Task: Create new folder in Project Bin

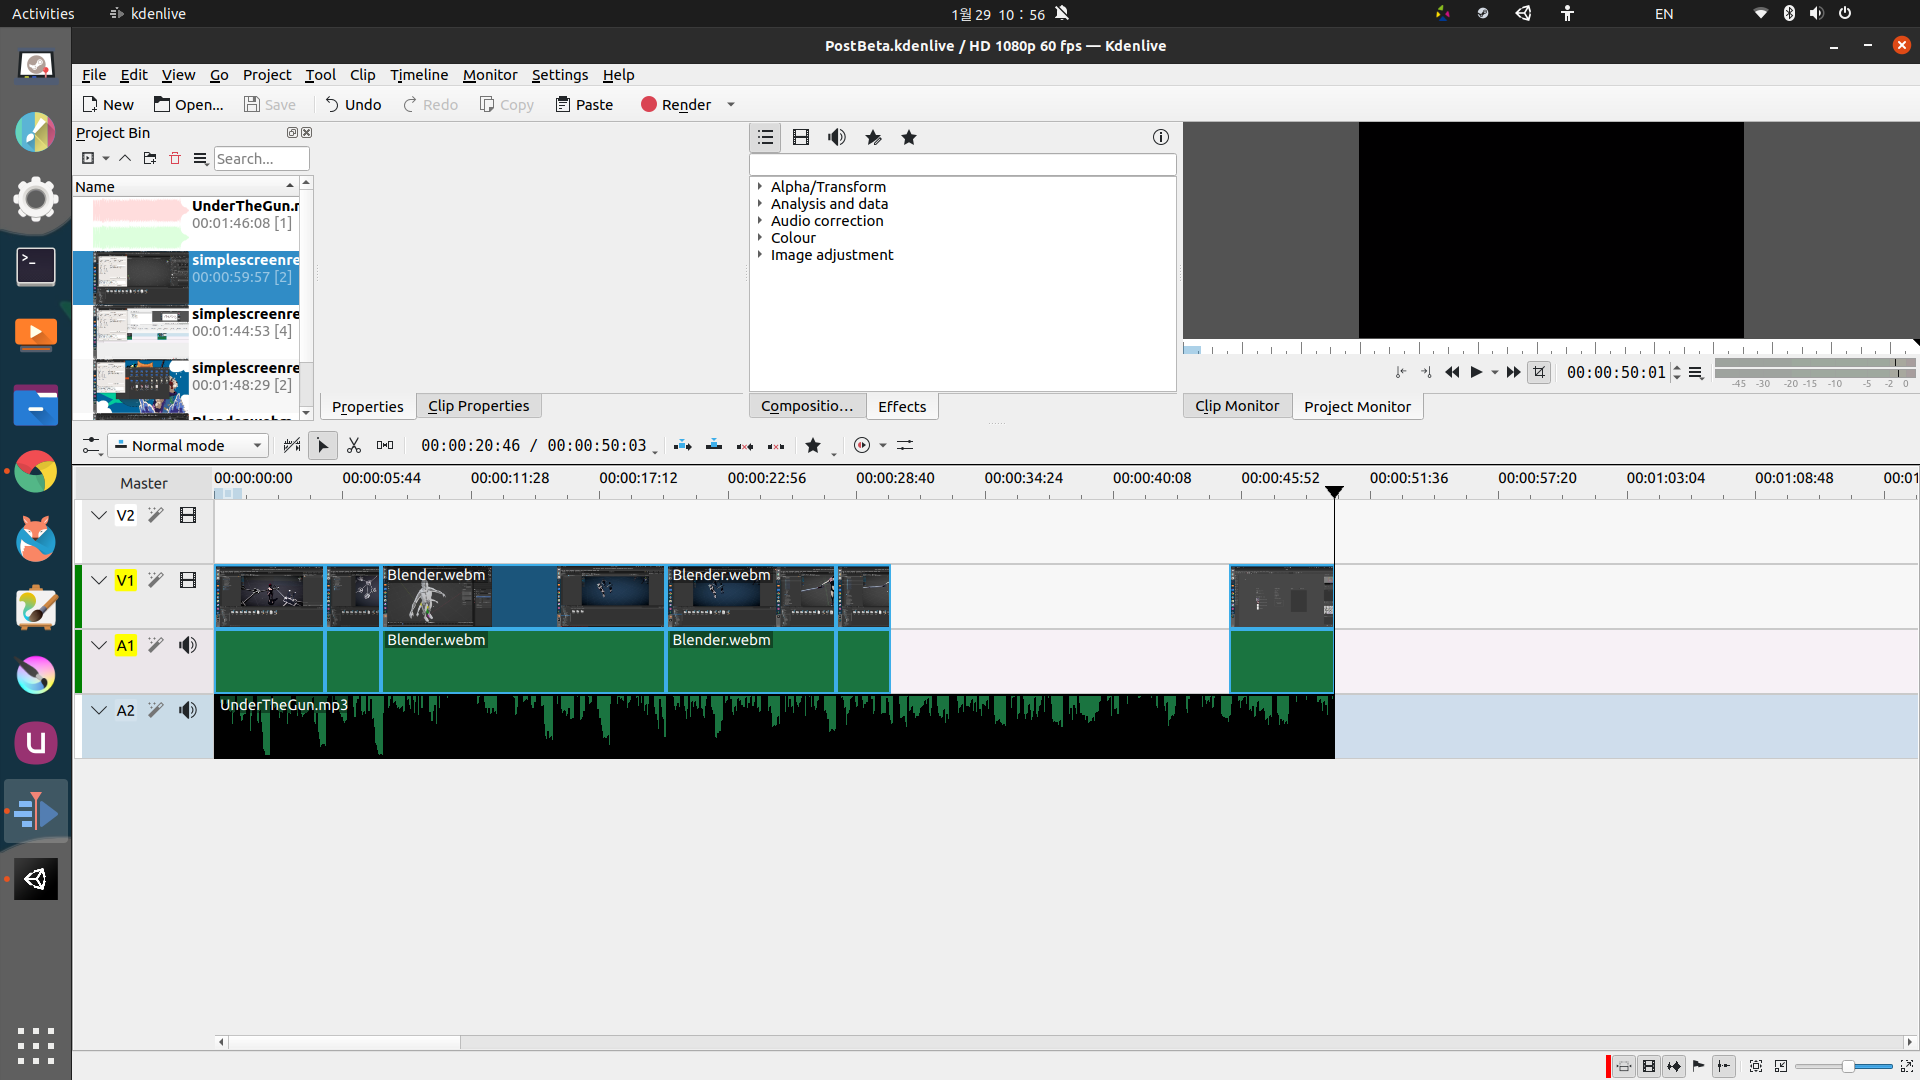Action: click(150, 158)
